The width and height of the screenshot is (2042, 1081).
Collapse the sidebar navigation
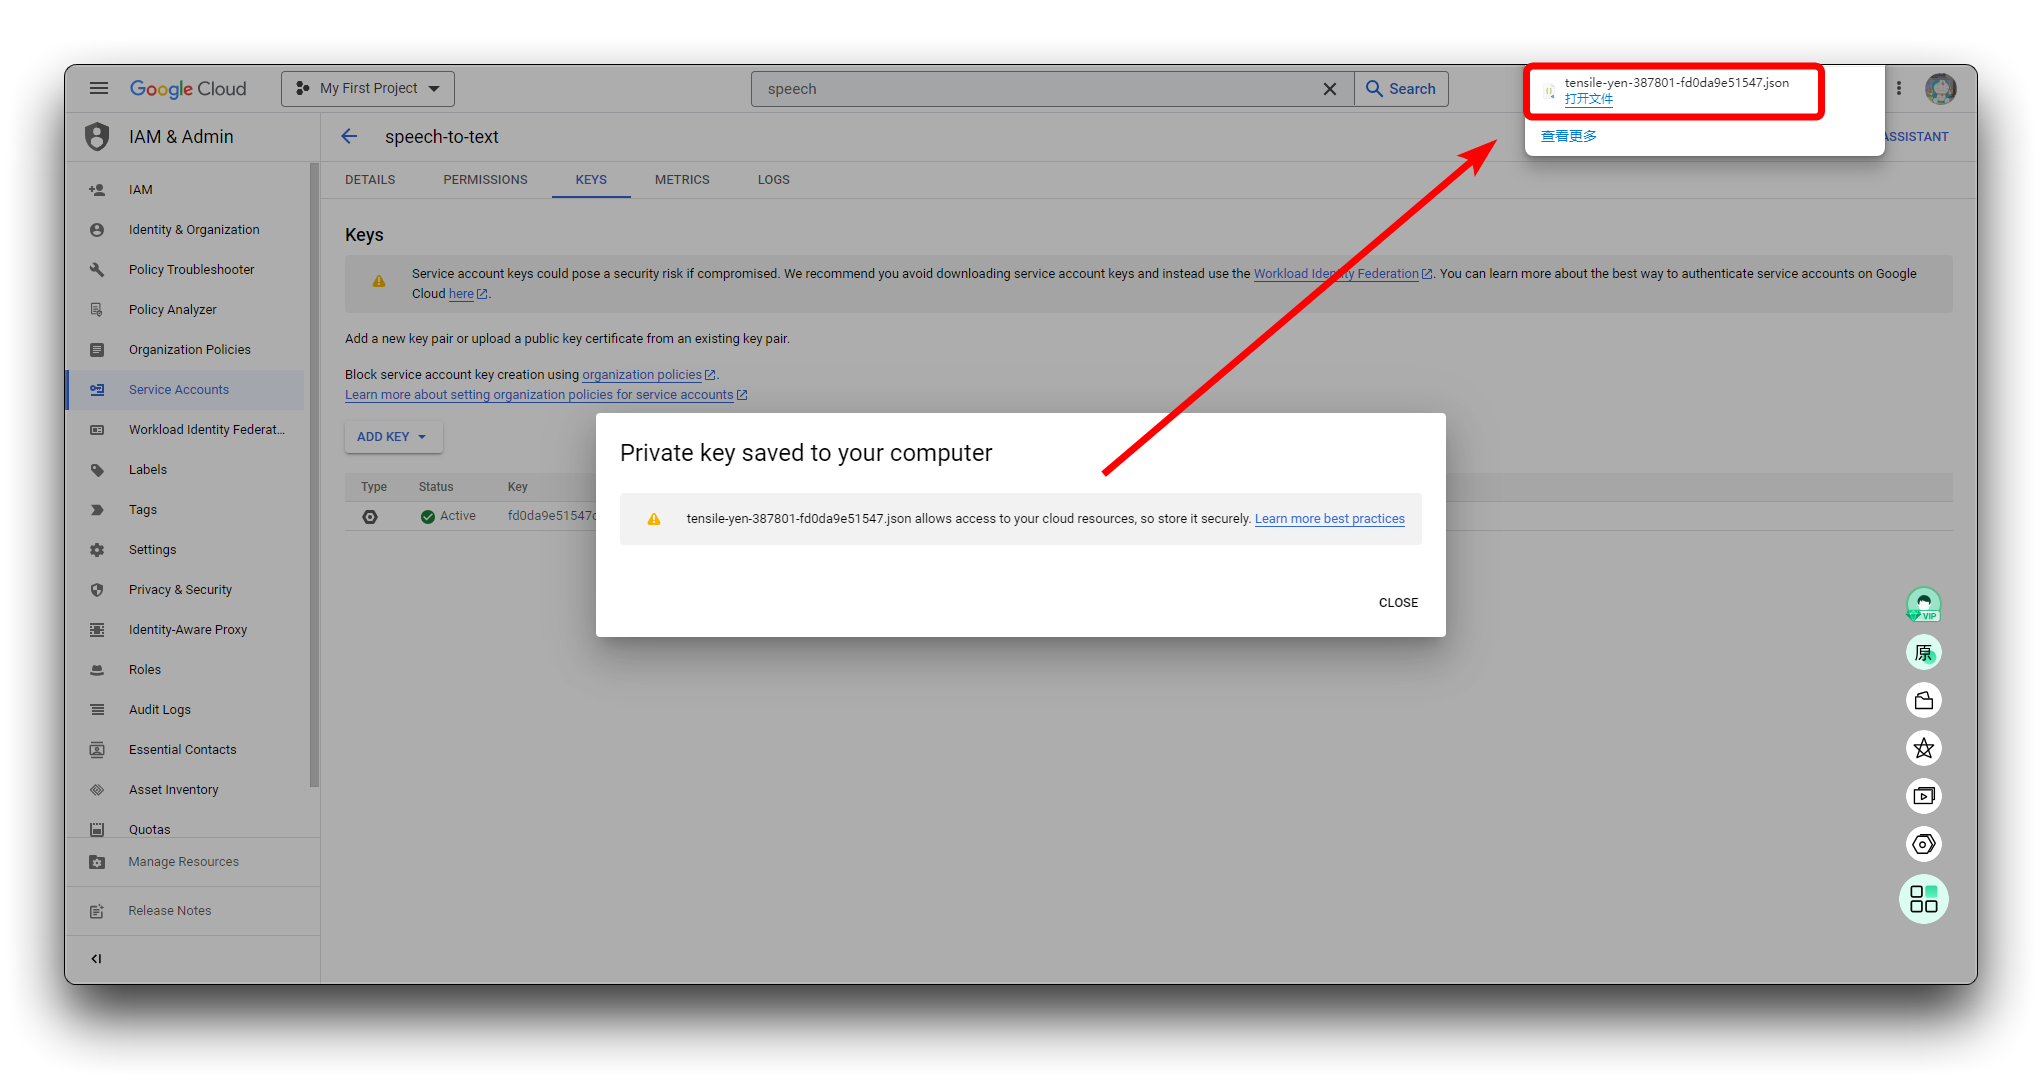coord(97,959)
